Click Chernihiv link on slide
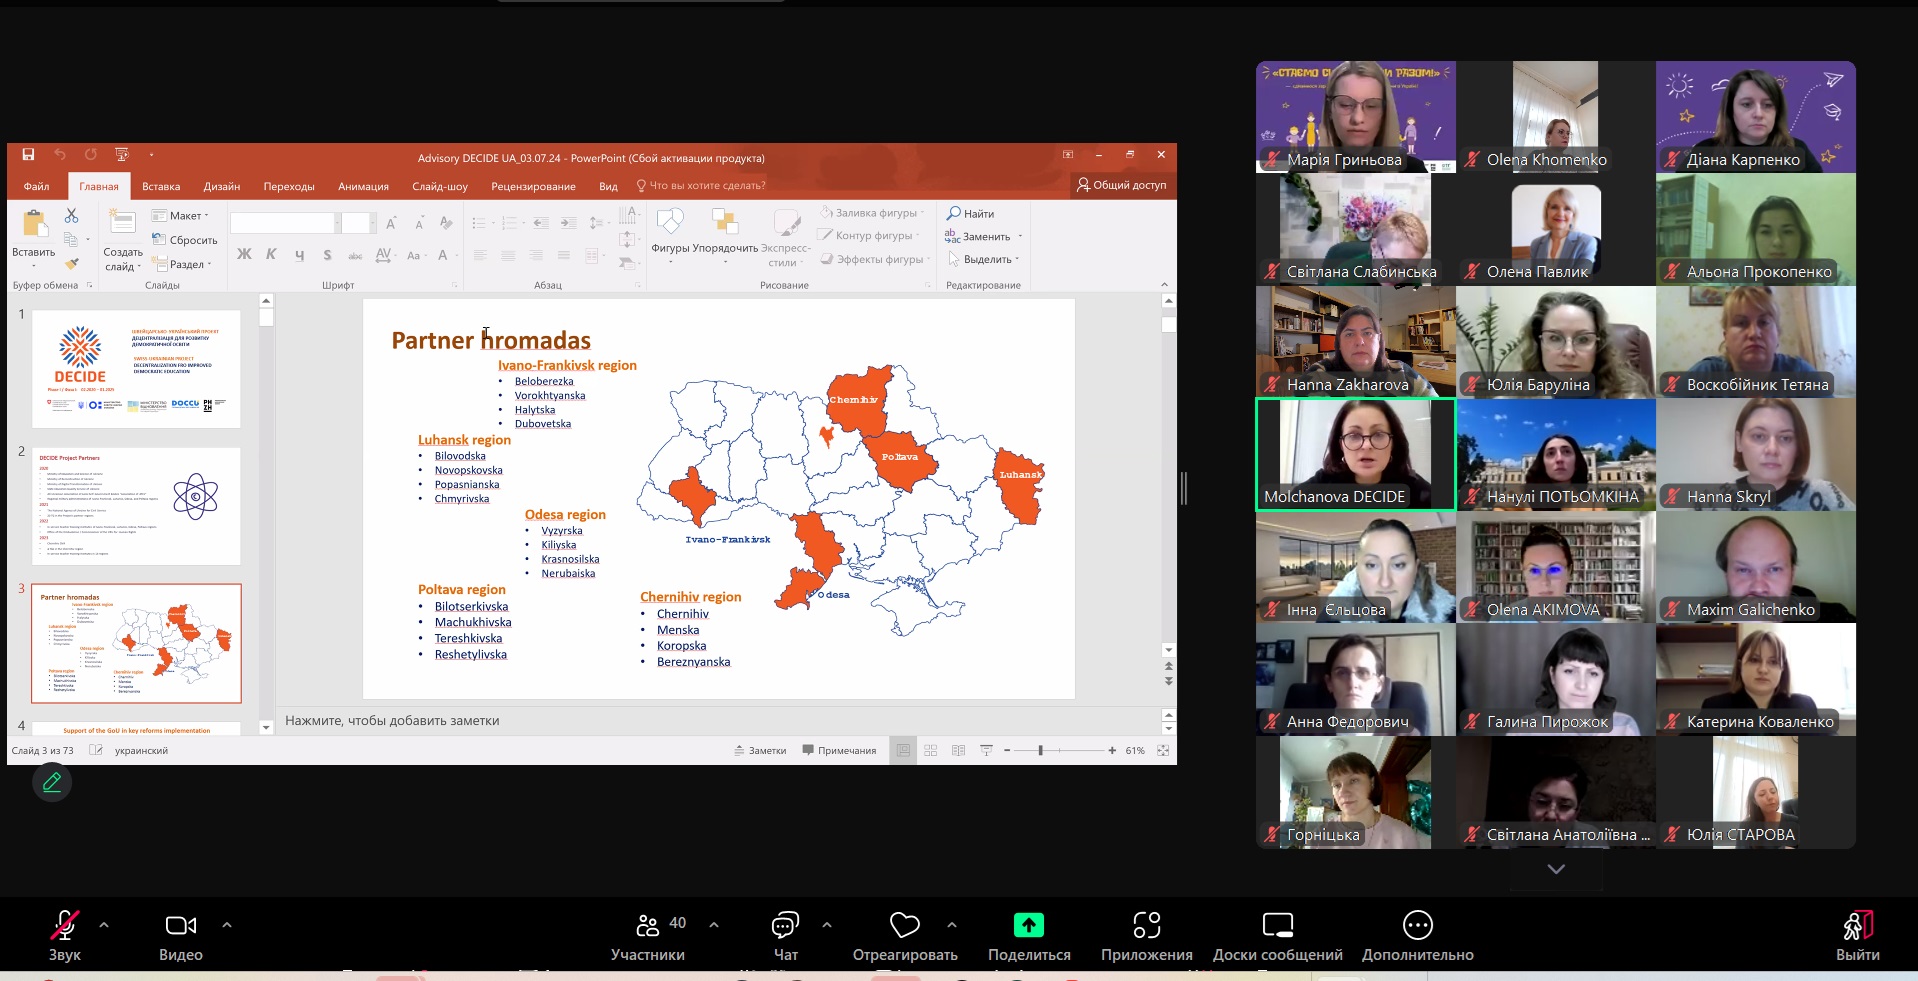1918x981 pixels. pyautogui.click(x=683, y=614)
